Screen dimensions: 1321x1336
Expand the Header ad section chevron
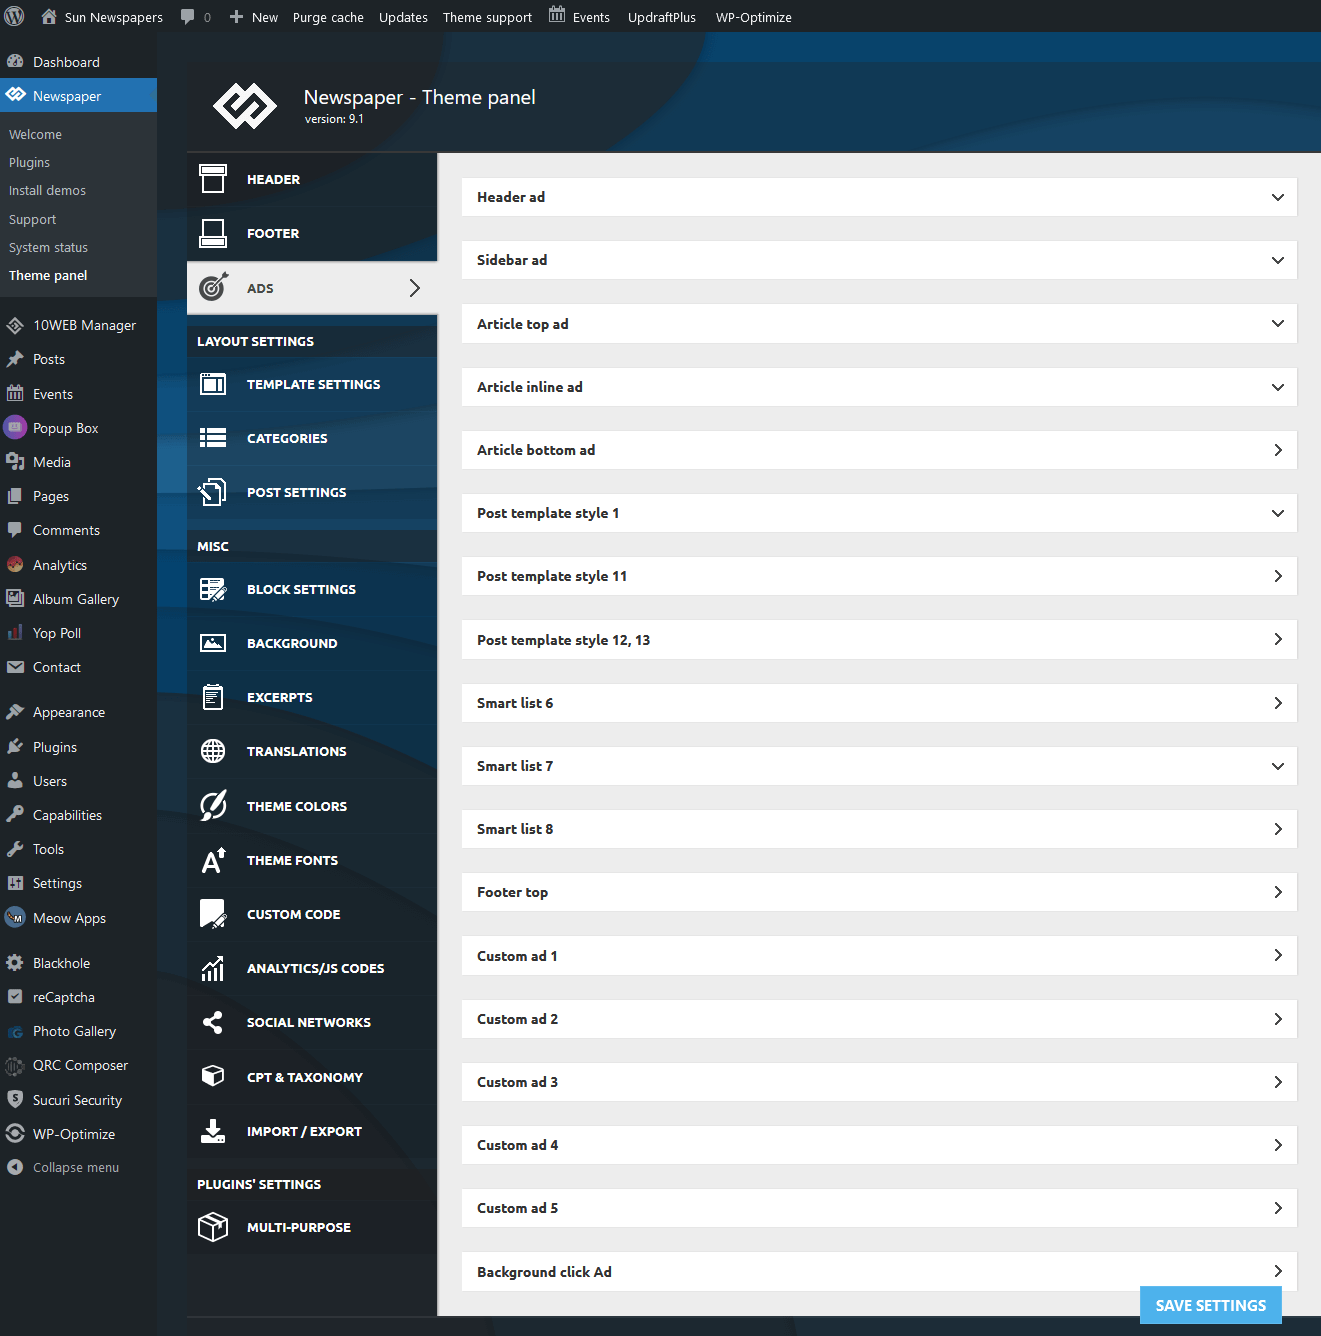point(1278,197)
